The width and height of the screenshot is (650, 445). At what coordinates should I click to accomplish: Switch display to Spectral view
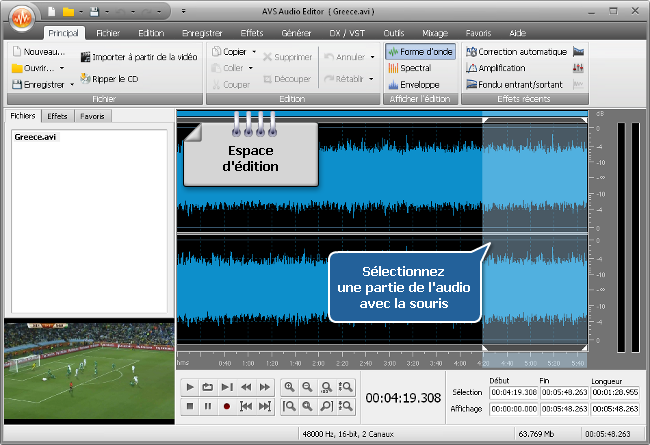pos(416,68)
